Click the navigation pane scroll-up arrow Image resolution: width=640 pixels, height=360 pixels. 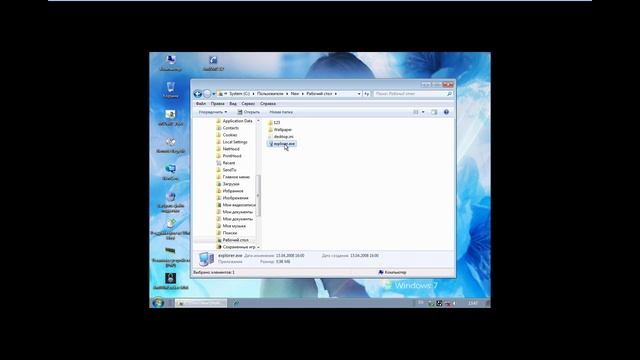click(258, 121)
